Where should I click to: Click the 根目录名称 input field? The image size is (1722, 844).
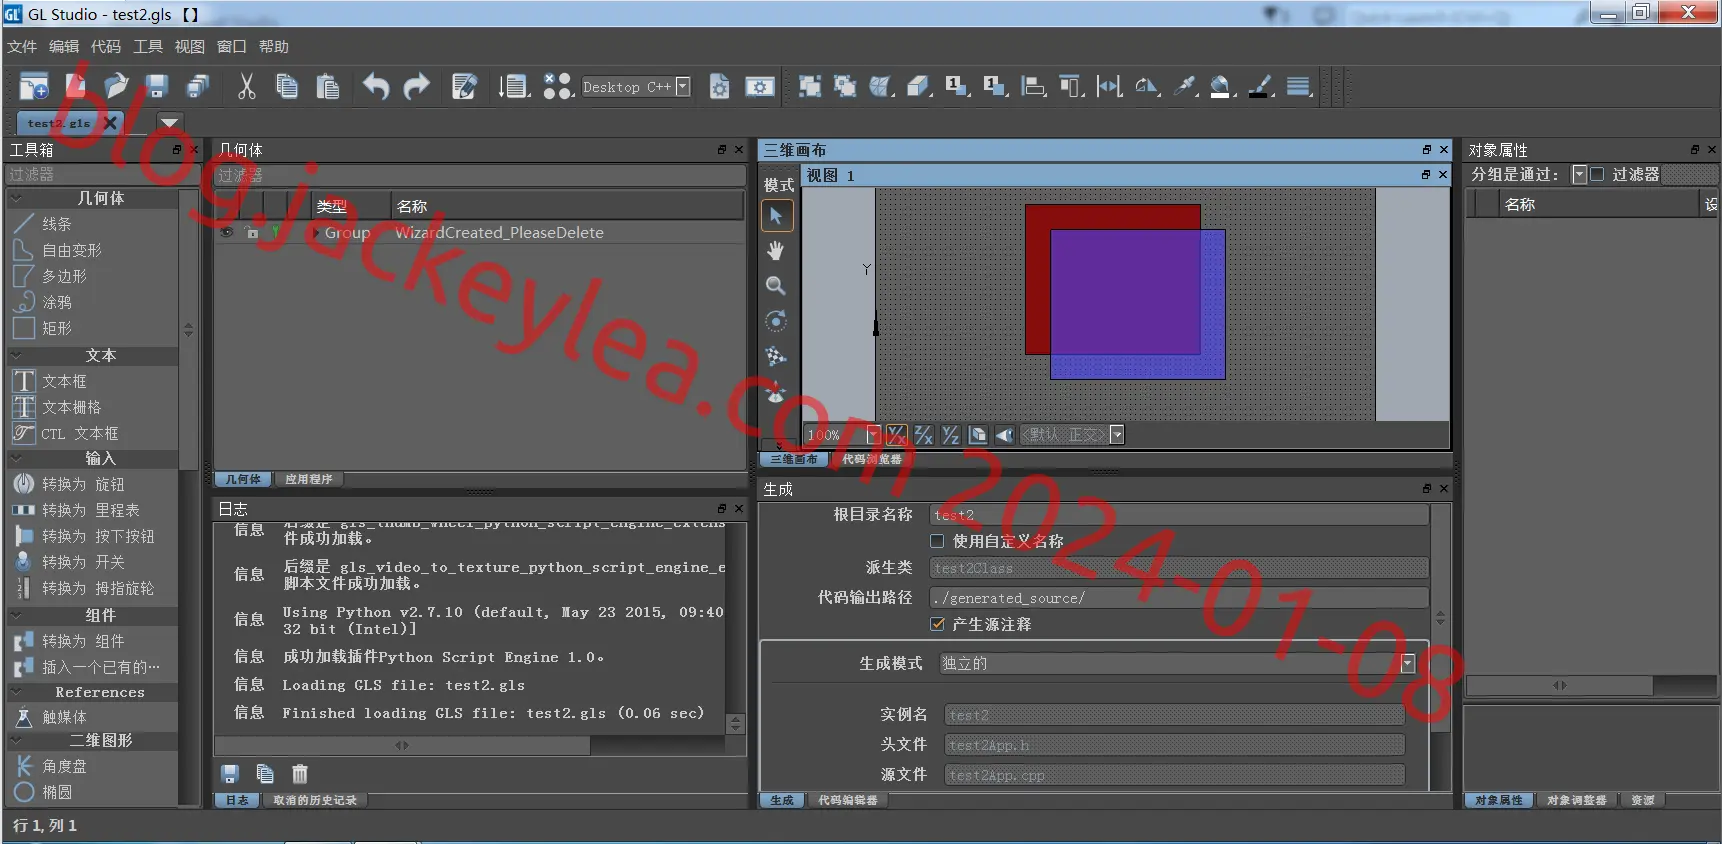[x=1179, y=515]
